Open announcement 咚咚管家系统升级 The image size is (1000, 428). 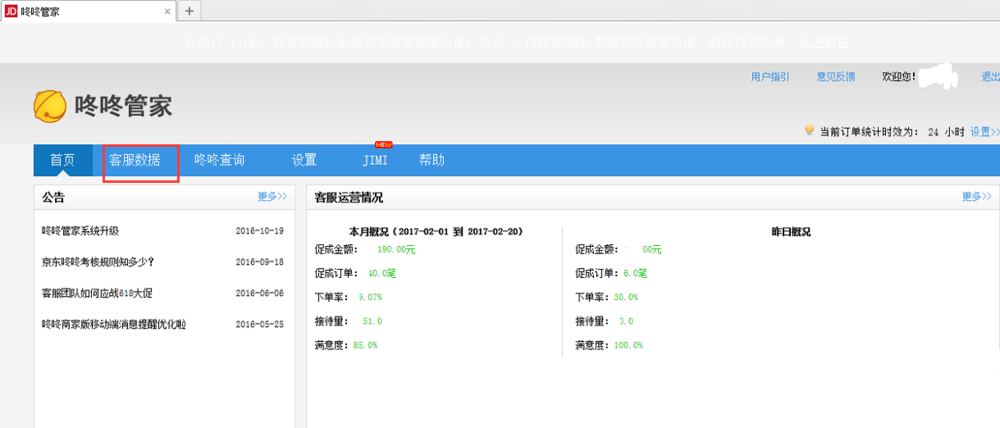(x=81, y=230)
